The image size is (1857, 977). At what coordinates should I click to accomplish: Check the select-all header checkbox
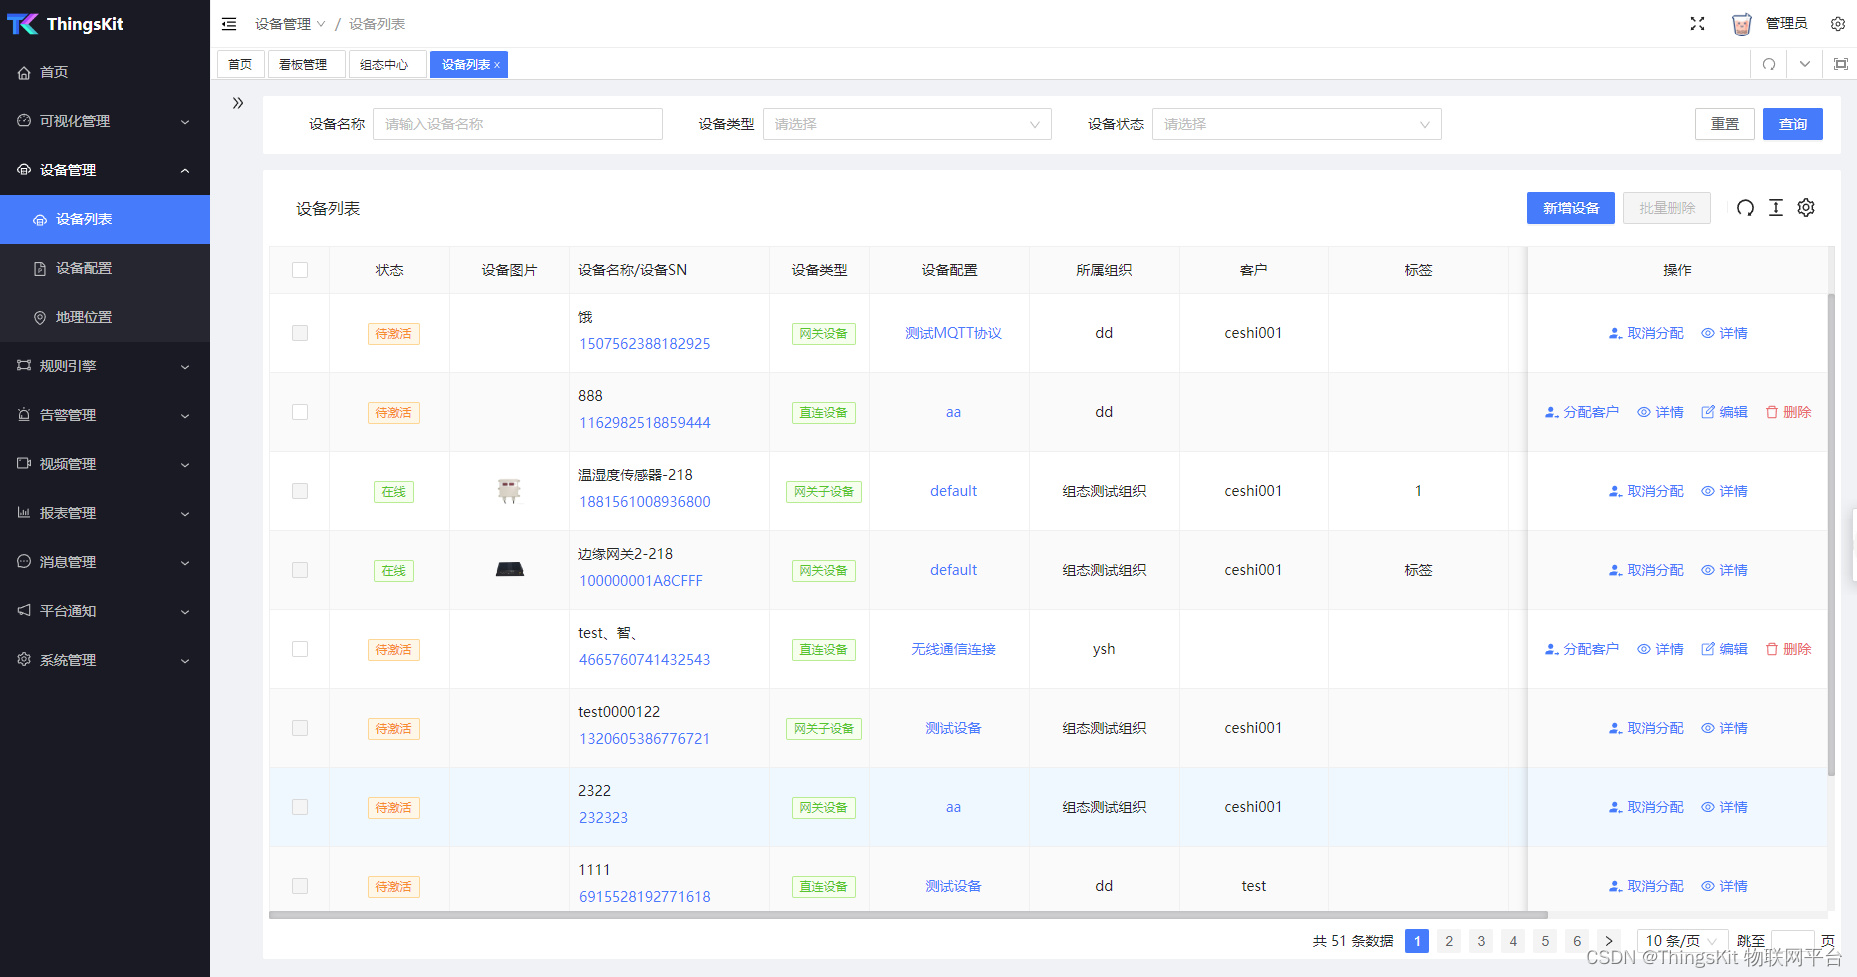pyautogui.click(x=300, y=270)
